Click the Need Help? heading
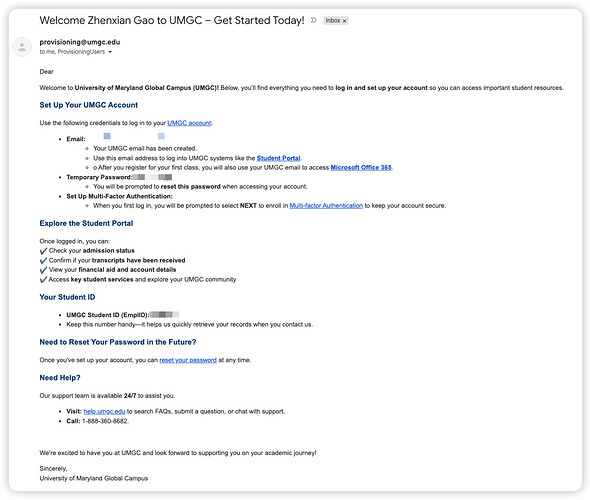Image resolution: width=590 pixels, height=500 pixels. click(60, 378)
